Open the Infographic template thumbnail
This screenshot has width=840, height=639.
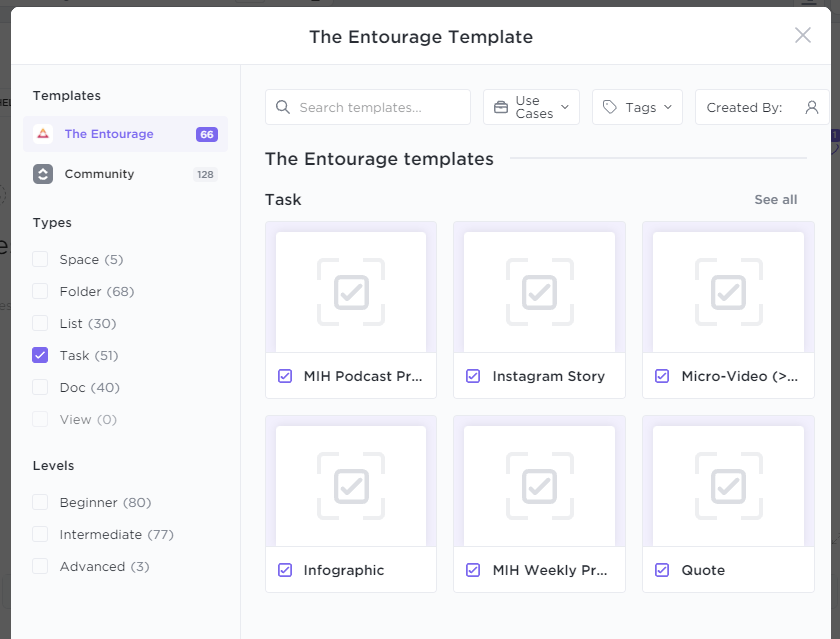tap(351, 486)
